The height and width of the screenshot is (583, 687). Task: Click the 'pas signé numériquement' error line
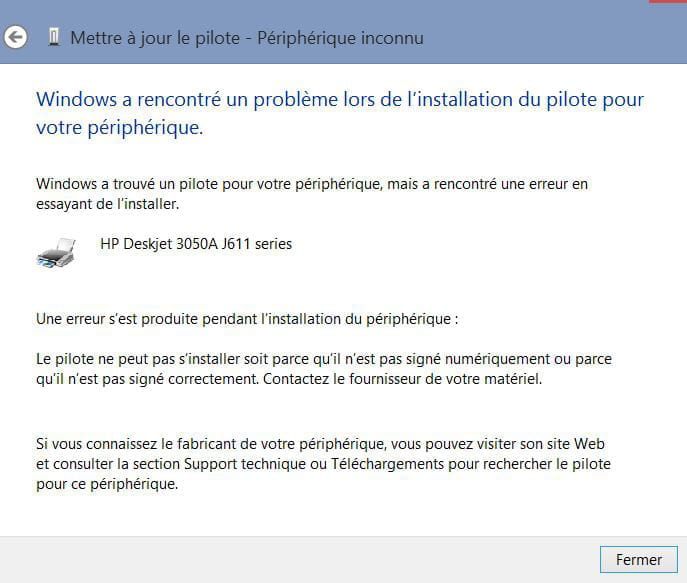coord(324,359)
